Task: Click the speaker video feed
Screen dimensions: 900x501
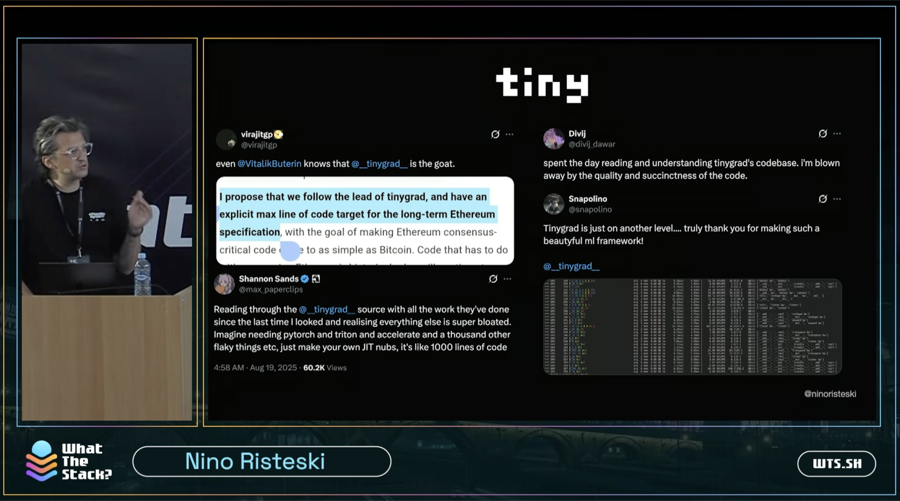Action: click(x=107, y=232)
